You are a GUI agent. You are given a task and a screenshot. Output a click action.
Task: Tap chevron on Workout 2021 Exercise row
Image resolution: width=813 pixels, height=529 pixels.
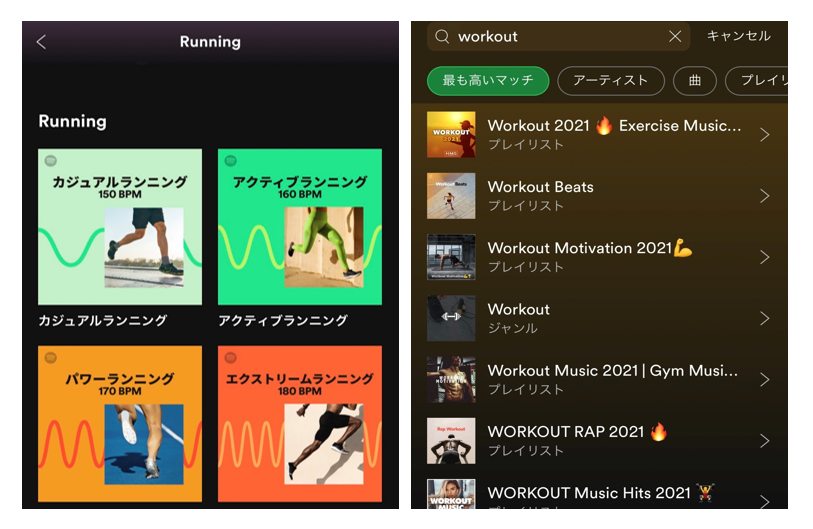tap(764, 134)
